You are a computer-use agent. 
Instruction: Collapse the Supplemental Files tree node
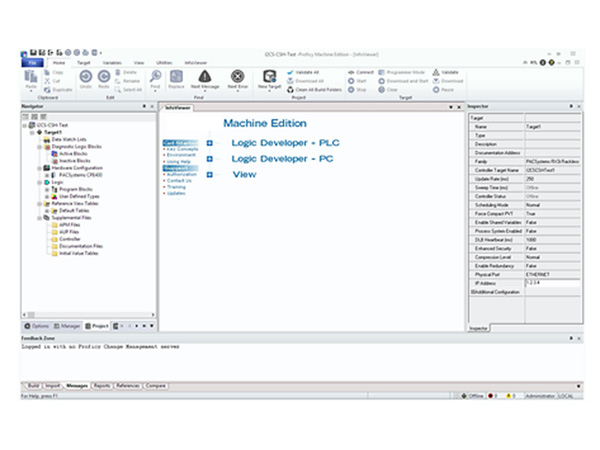pyautogui.click(x=38, y=219)
